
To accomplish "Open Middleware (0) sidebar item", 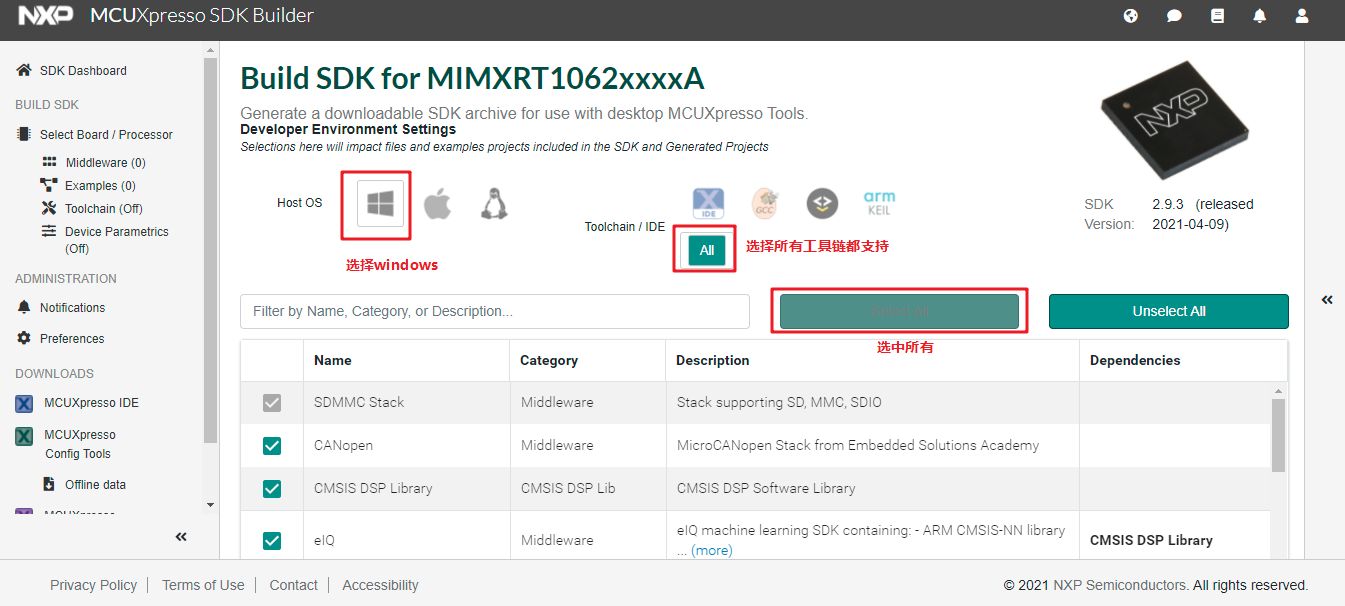I will 105,163.
